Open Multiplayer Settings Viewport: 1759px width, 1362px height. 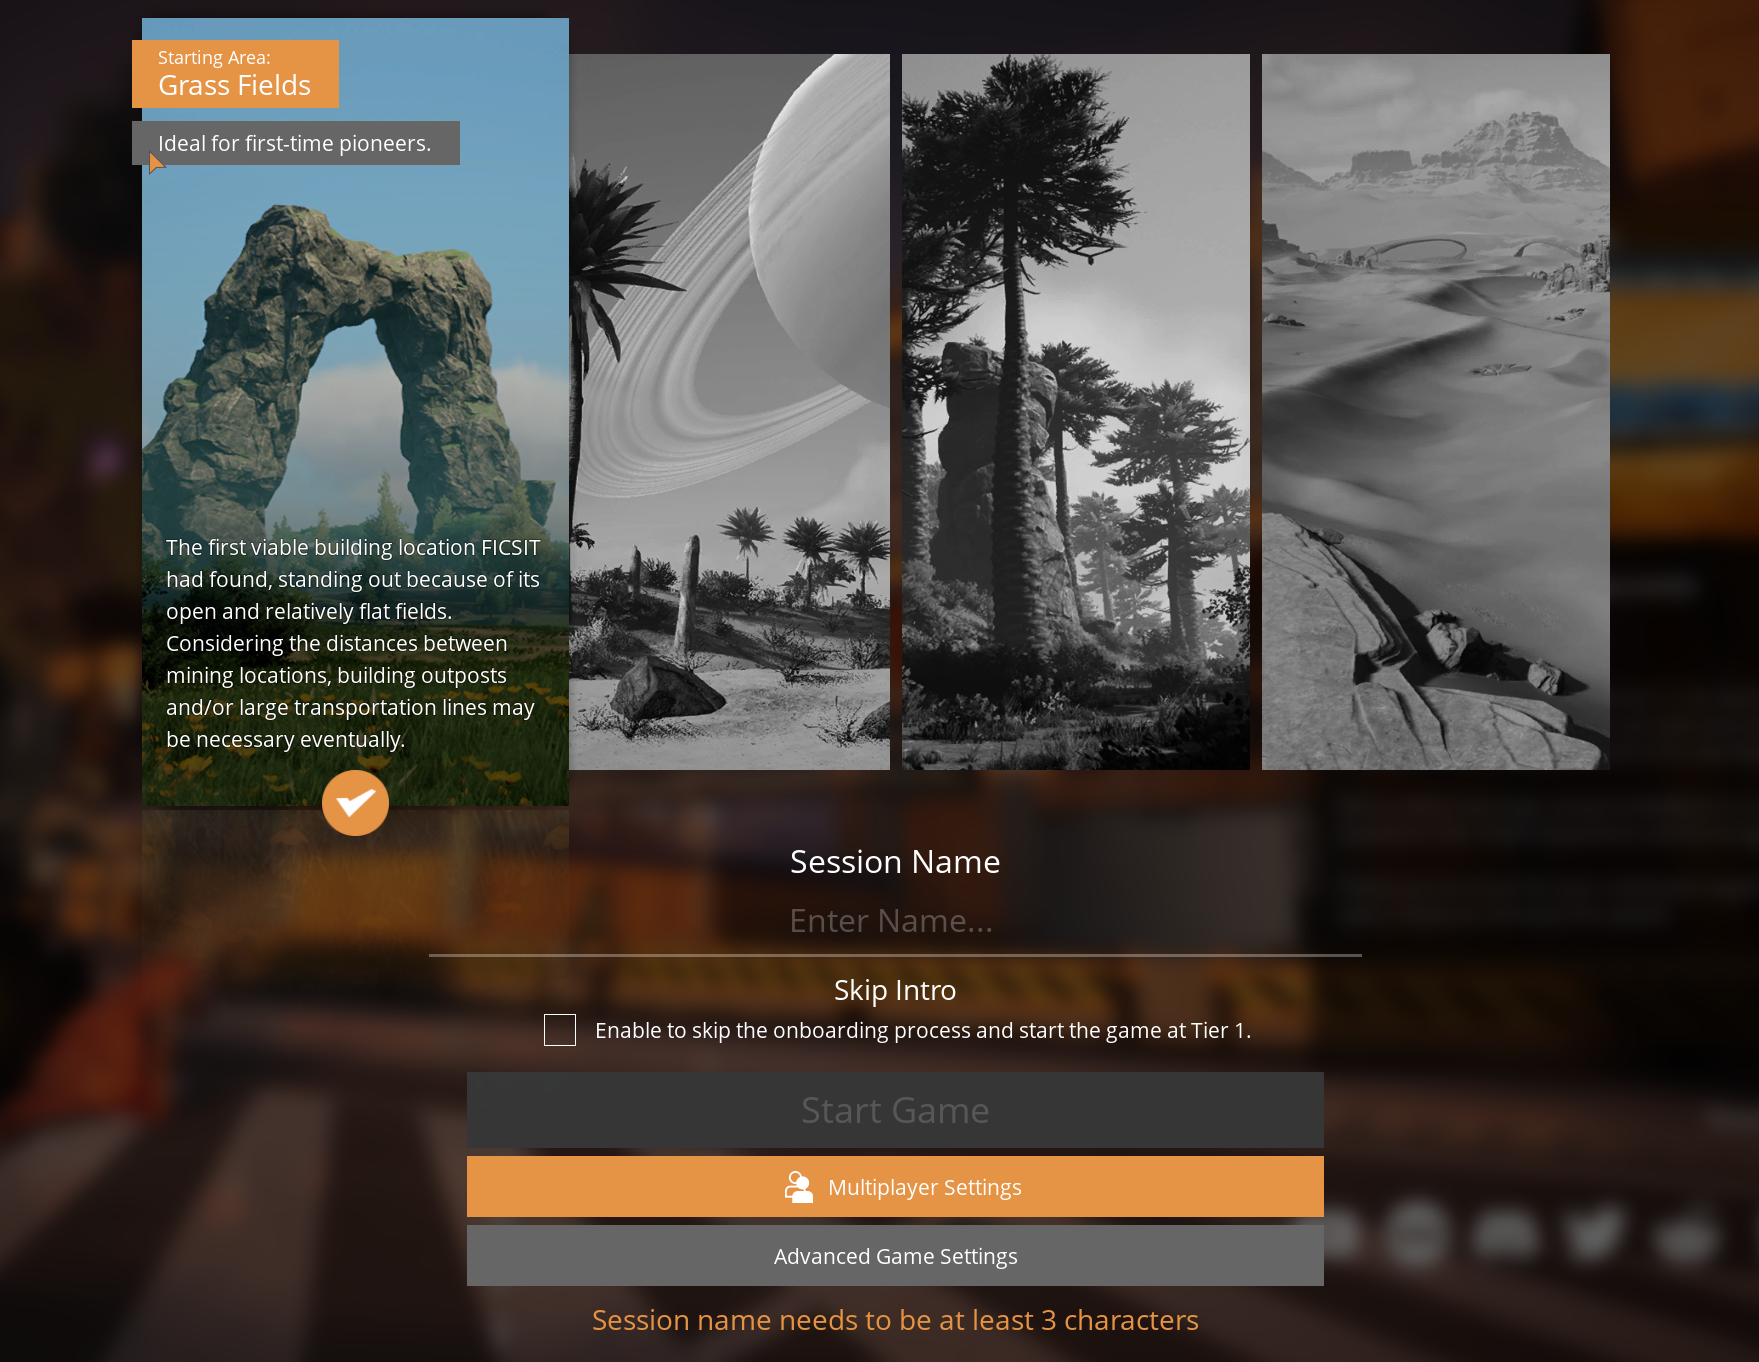895,1187
